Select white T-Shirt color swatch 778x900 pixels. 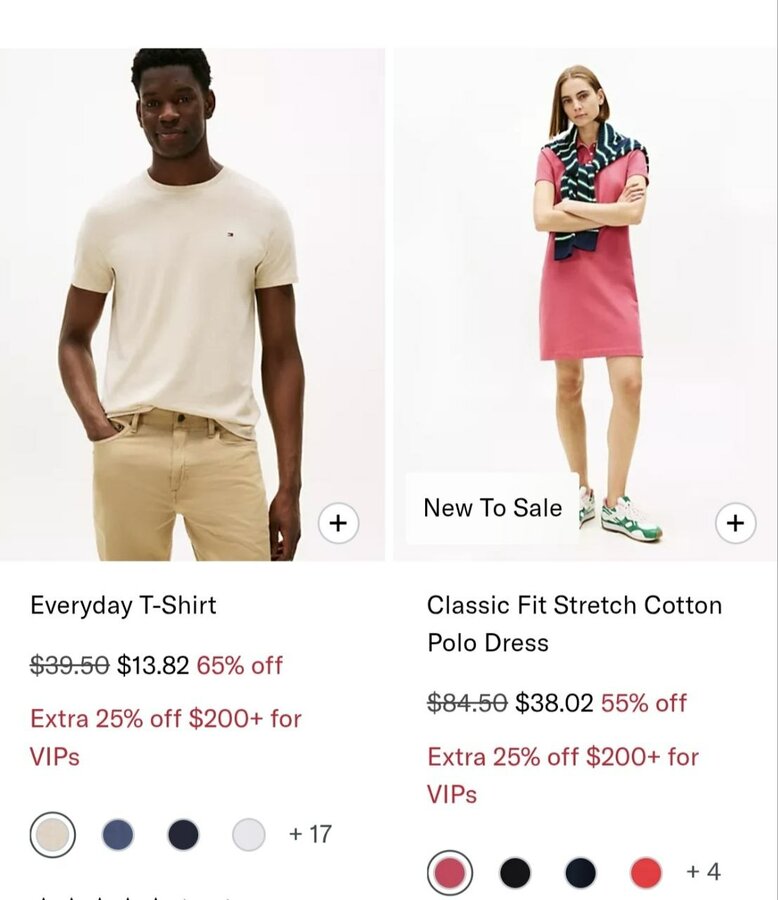pyautogui.click(x=249, y=835)
